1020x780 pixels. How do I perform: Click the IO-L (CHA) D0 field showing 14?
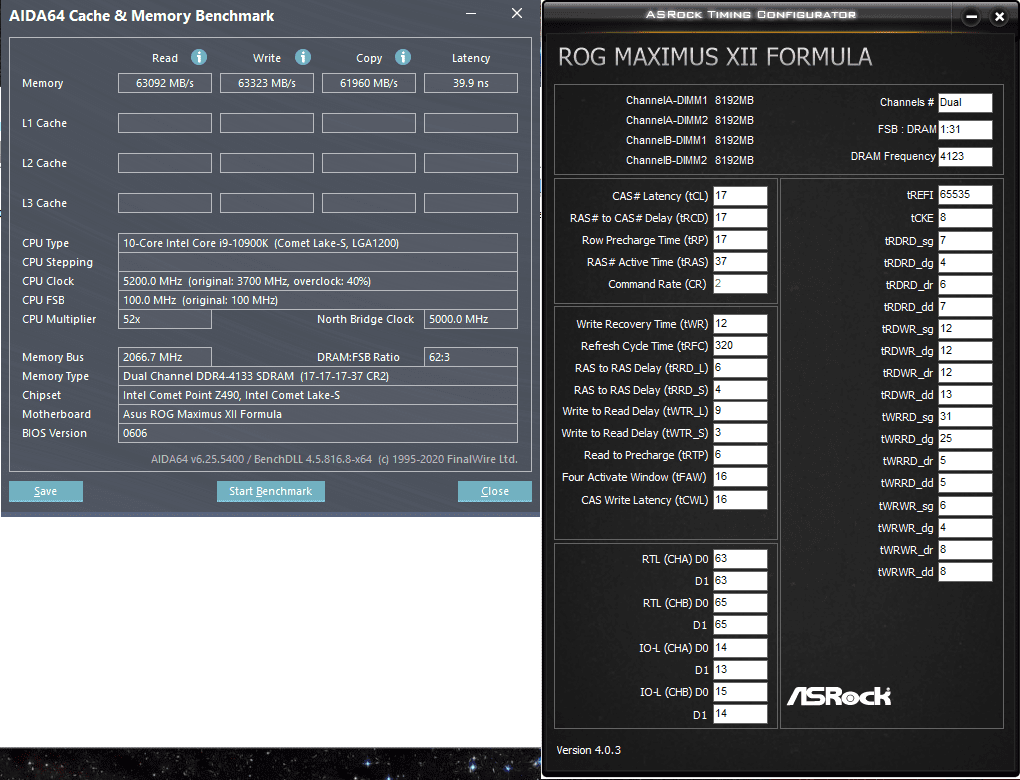coord(740,648)
